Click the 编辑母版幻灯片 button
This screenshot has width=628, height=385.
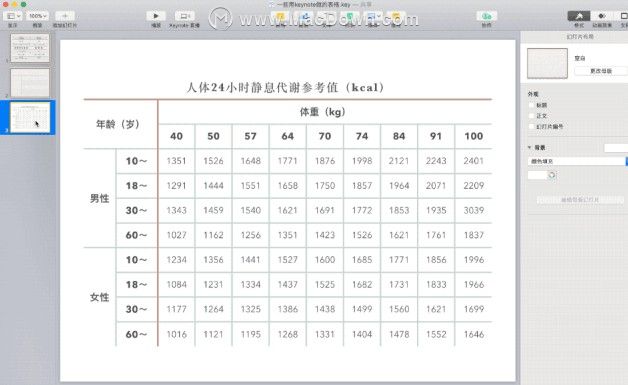[580, 200]
